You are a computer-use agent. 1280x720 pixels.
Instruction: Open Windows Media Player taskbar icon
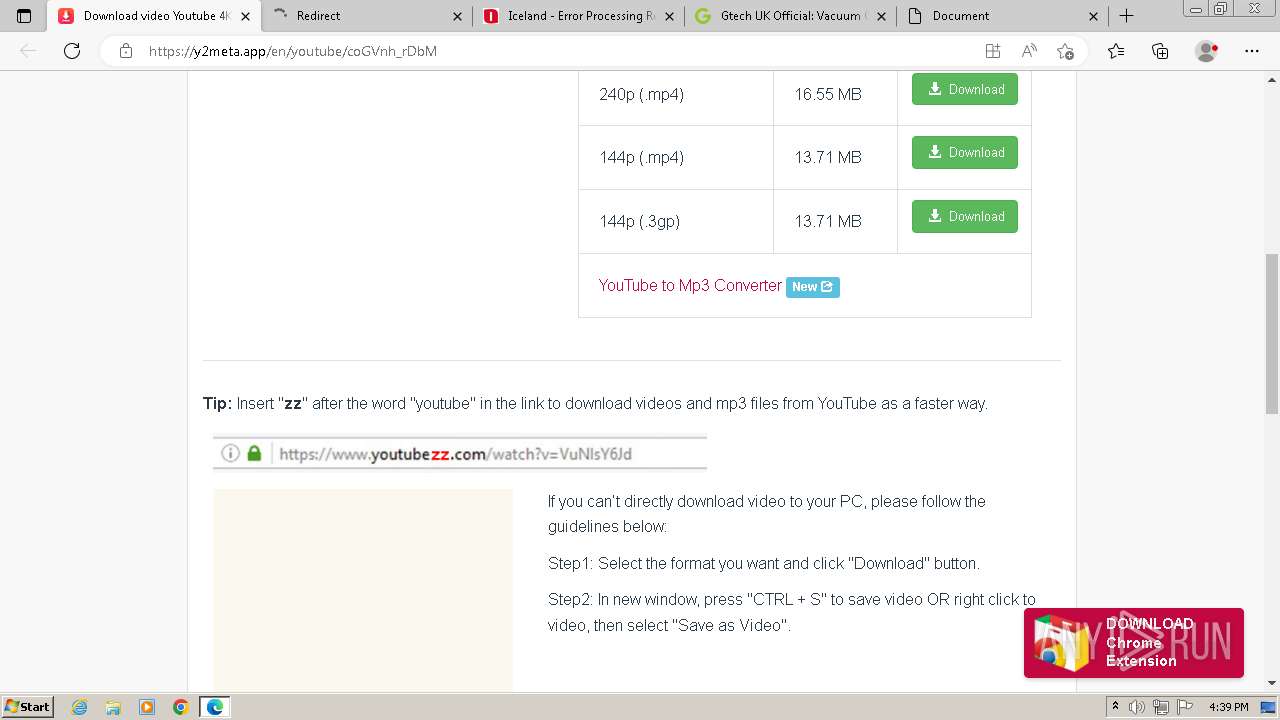(x=147, y=707)
